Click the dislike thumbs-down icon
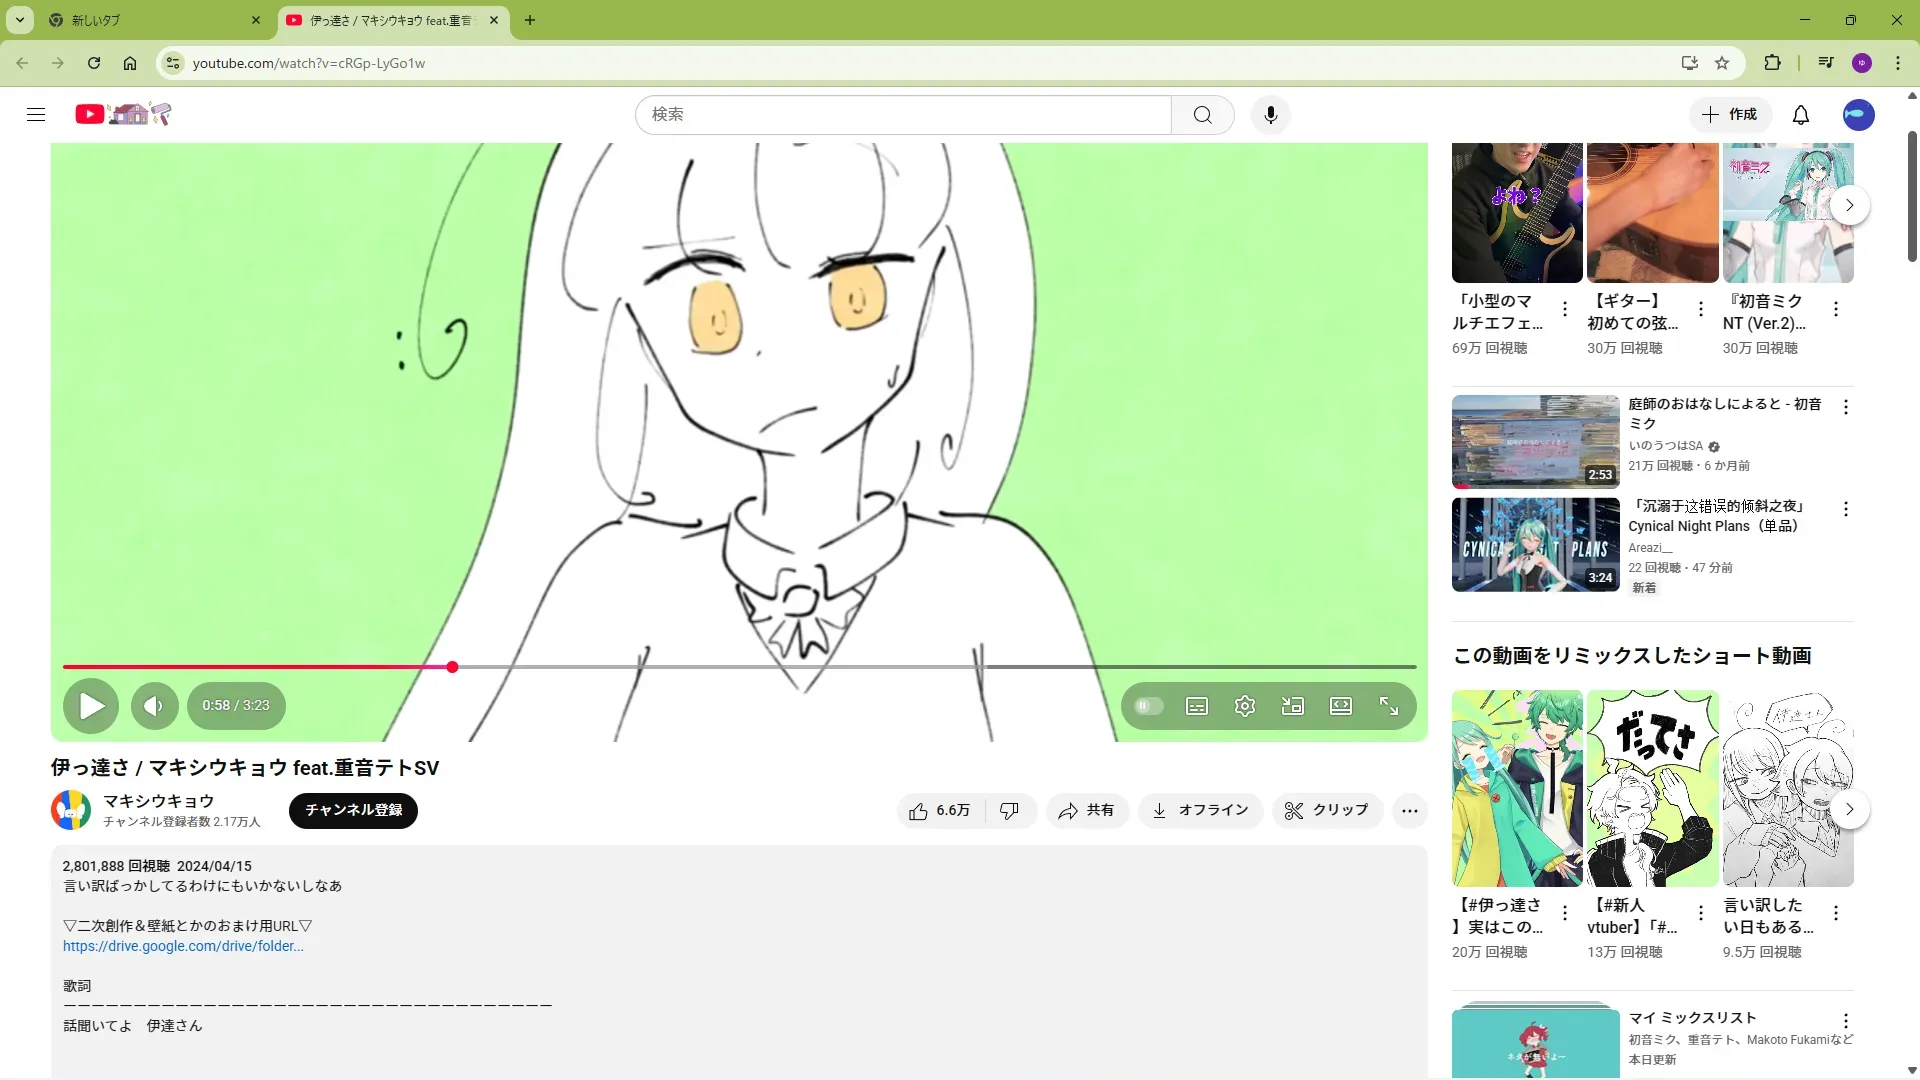 [1009, 811]
